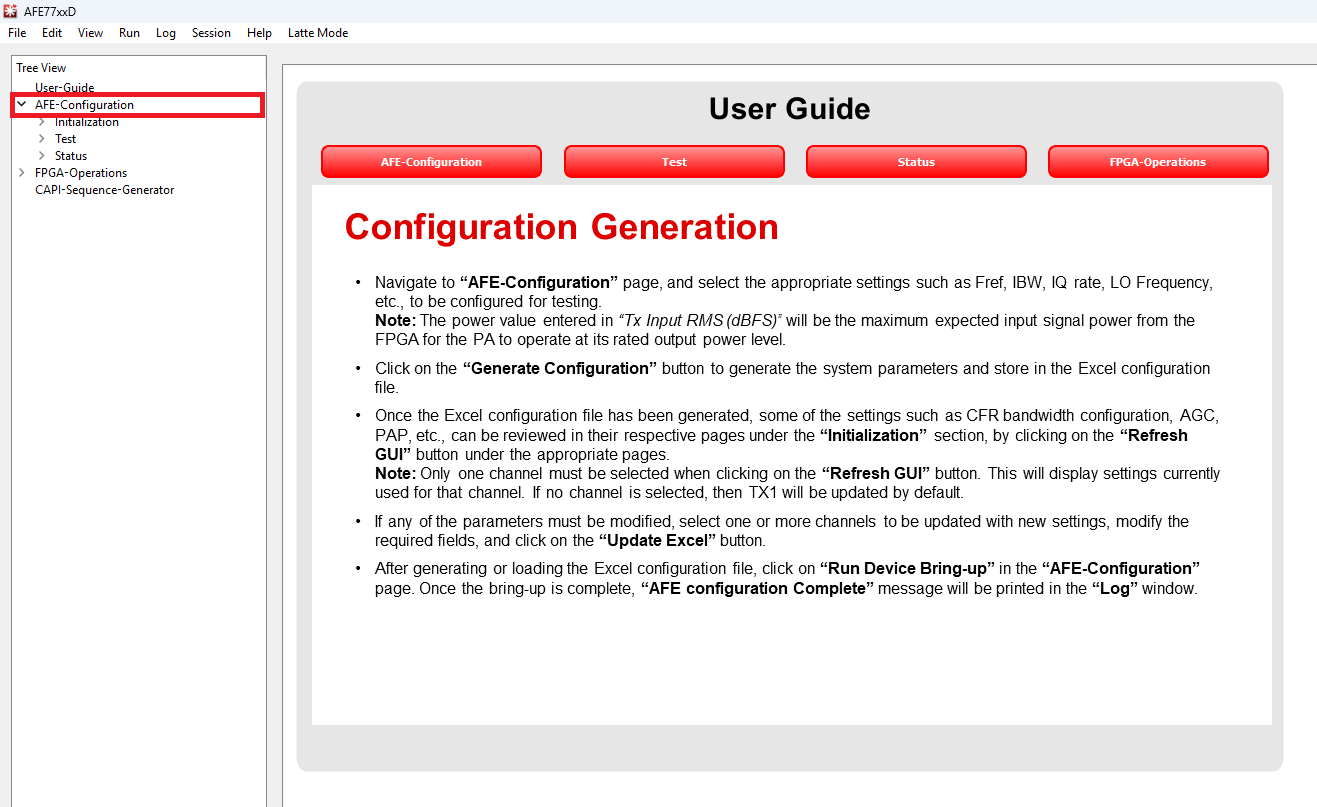The width and height of the screenshot is (1317, 807).
Task: Click the red AFE-Configuration guide button
Action: coord(431,162)
